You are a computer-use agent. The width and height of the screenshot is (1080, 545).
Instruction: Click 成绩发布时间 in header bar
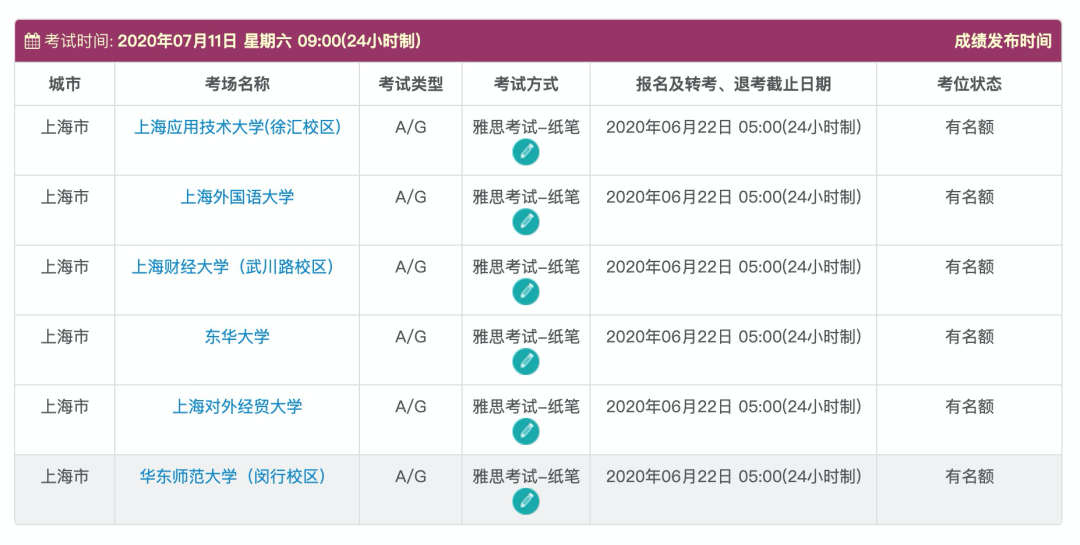(x=1003, y=41)
